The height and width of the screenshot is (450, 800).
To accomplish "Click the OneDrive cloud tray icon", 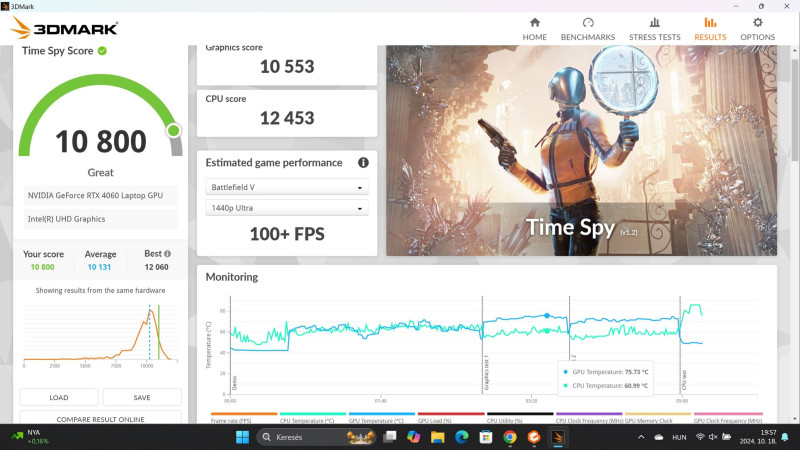I will (659, 437).
